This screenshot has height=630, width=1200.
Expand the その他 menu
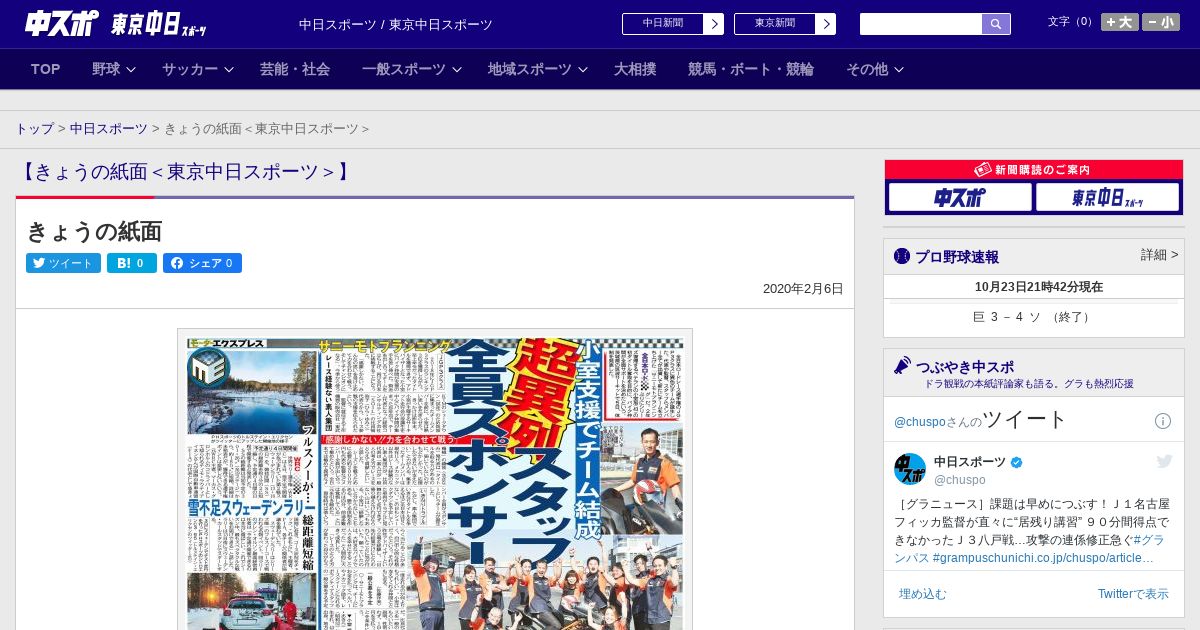point(874,69)
